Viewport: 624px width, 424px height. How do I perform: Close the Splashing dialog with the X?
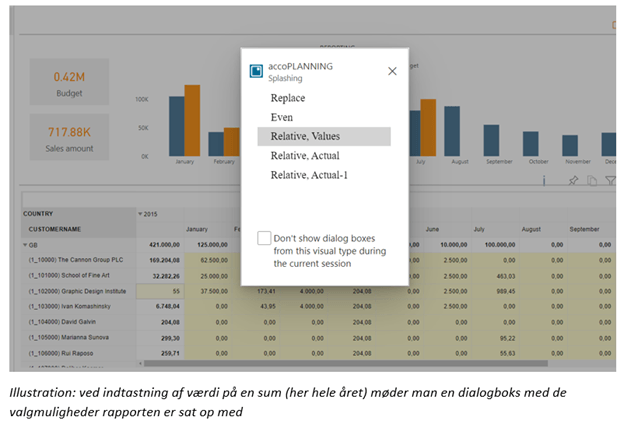(x=392, y=71)
